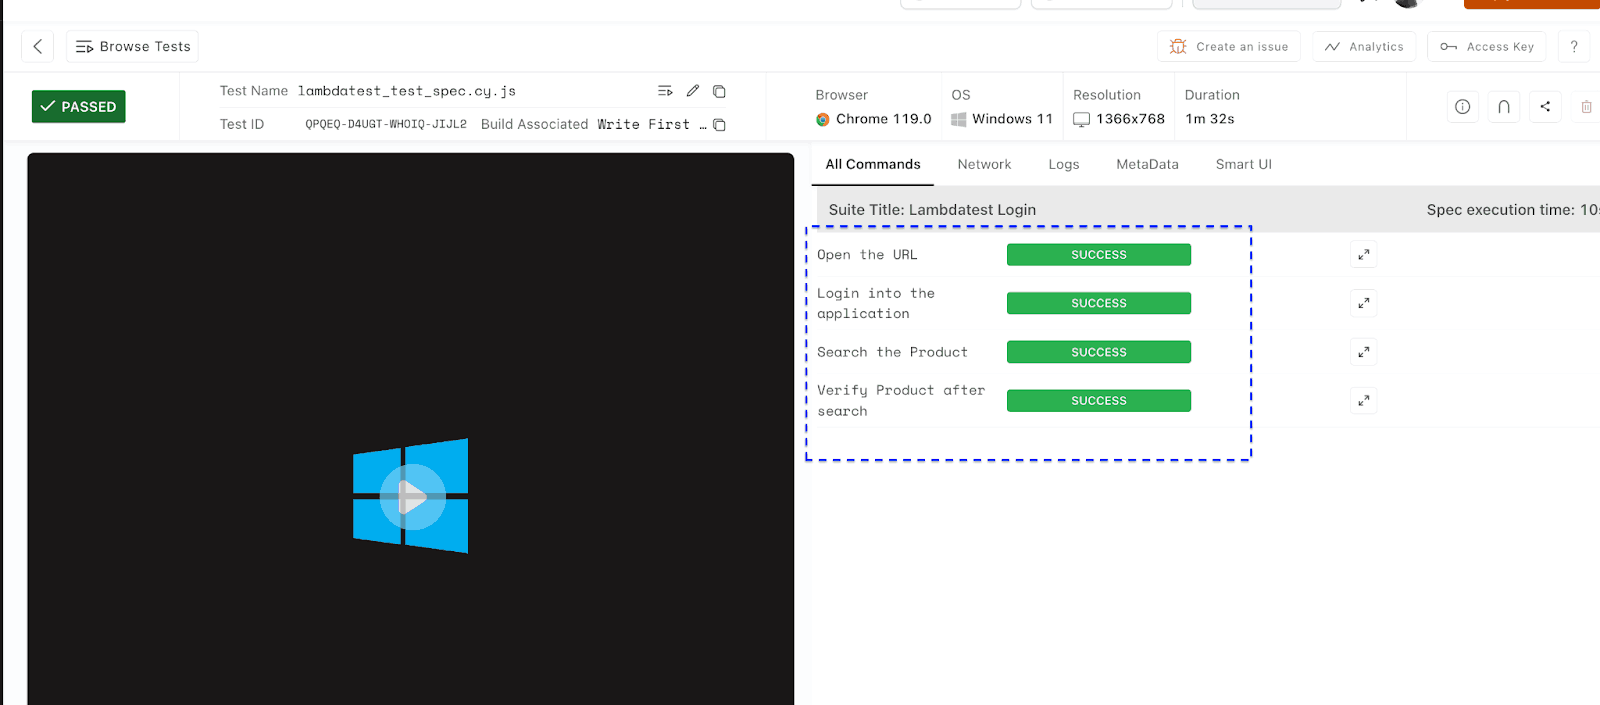
Task: Click the 1366x768 resolution value
Action: click(1130, 119)
